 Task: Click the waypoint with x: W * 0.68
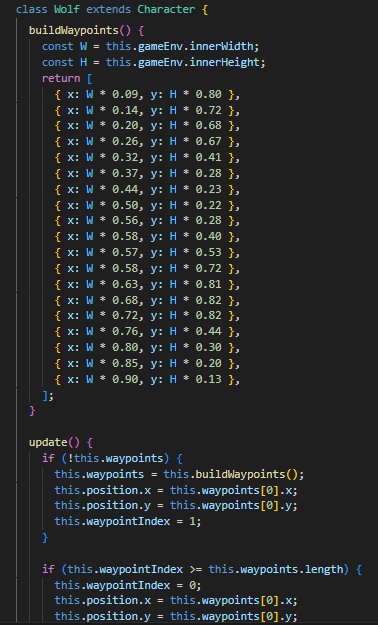click(148, 300)
